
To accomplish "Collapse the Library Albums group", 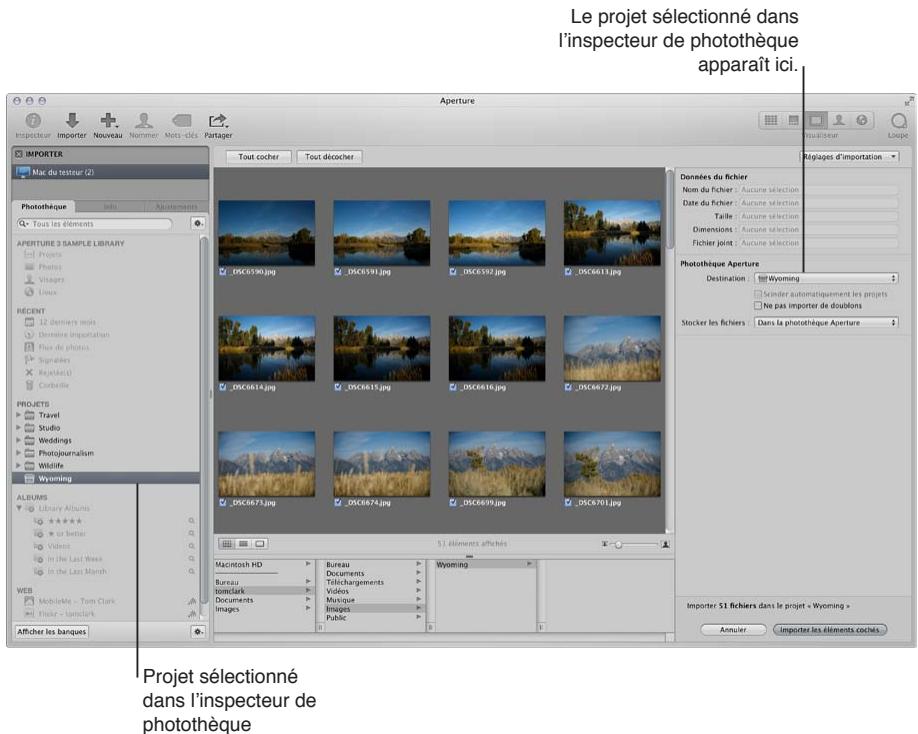I will click(x=19, y=508).
